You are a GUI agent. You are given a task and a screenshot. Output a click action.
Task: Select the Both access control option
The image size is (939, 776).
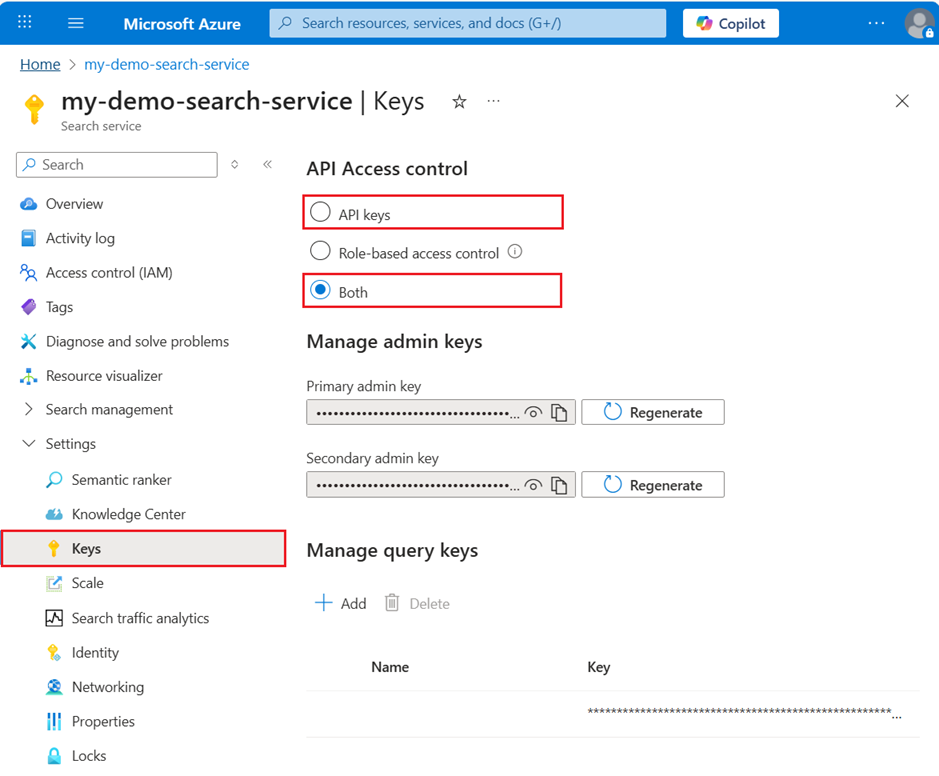click(x=320, y=291)
